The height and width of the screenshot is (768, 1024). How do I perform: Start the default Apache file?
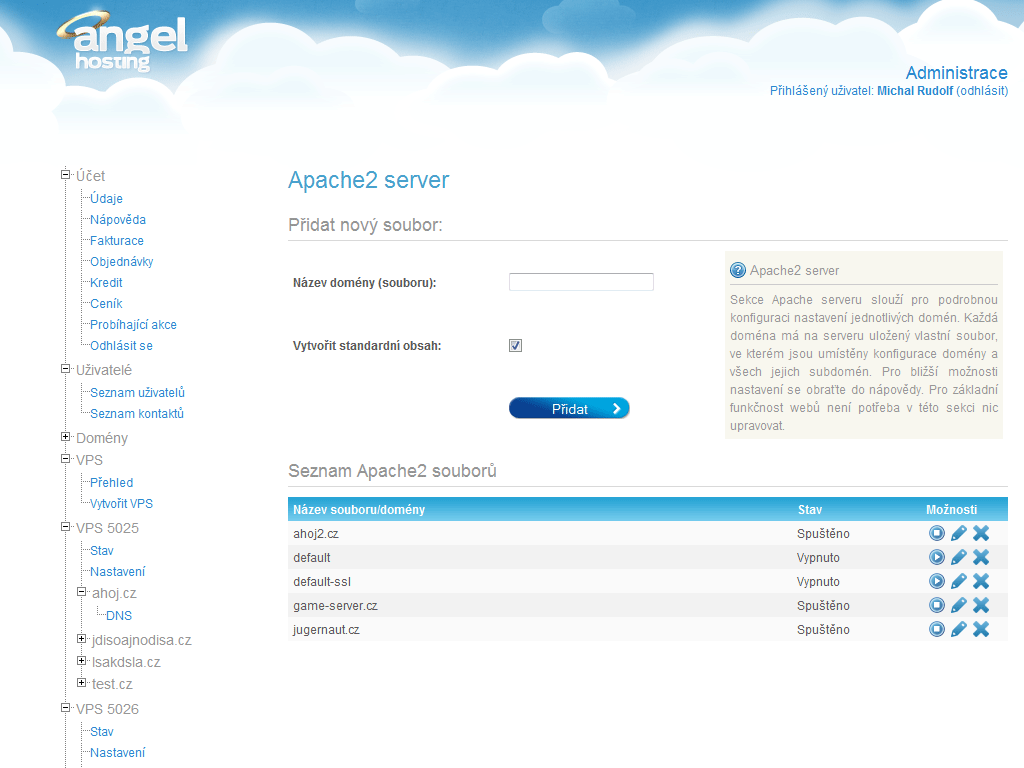937,557
